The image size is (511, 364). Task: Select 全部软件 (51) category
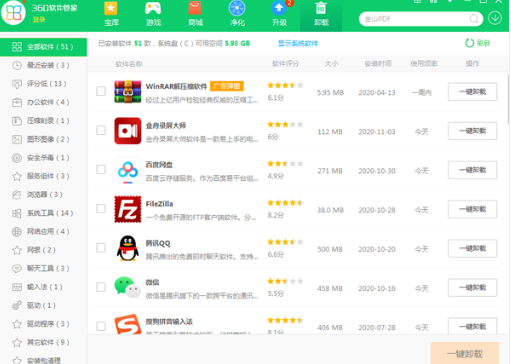tap(43, 47)
